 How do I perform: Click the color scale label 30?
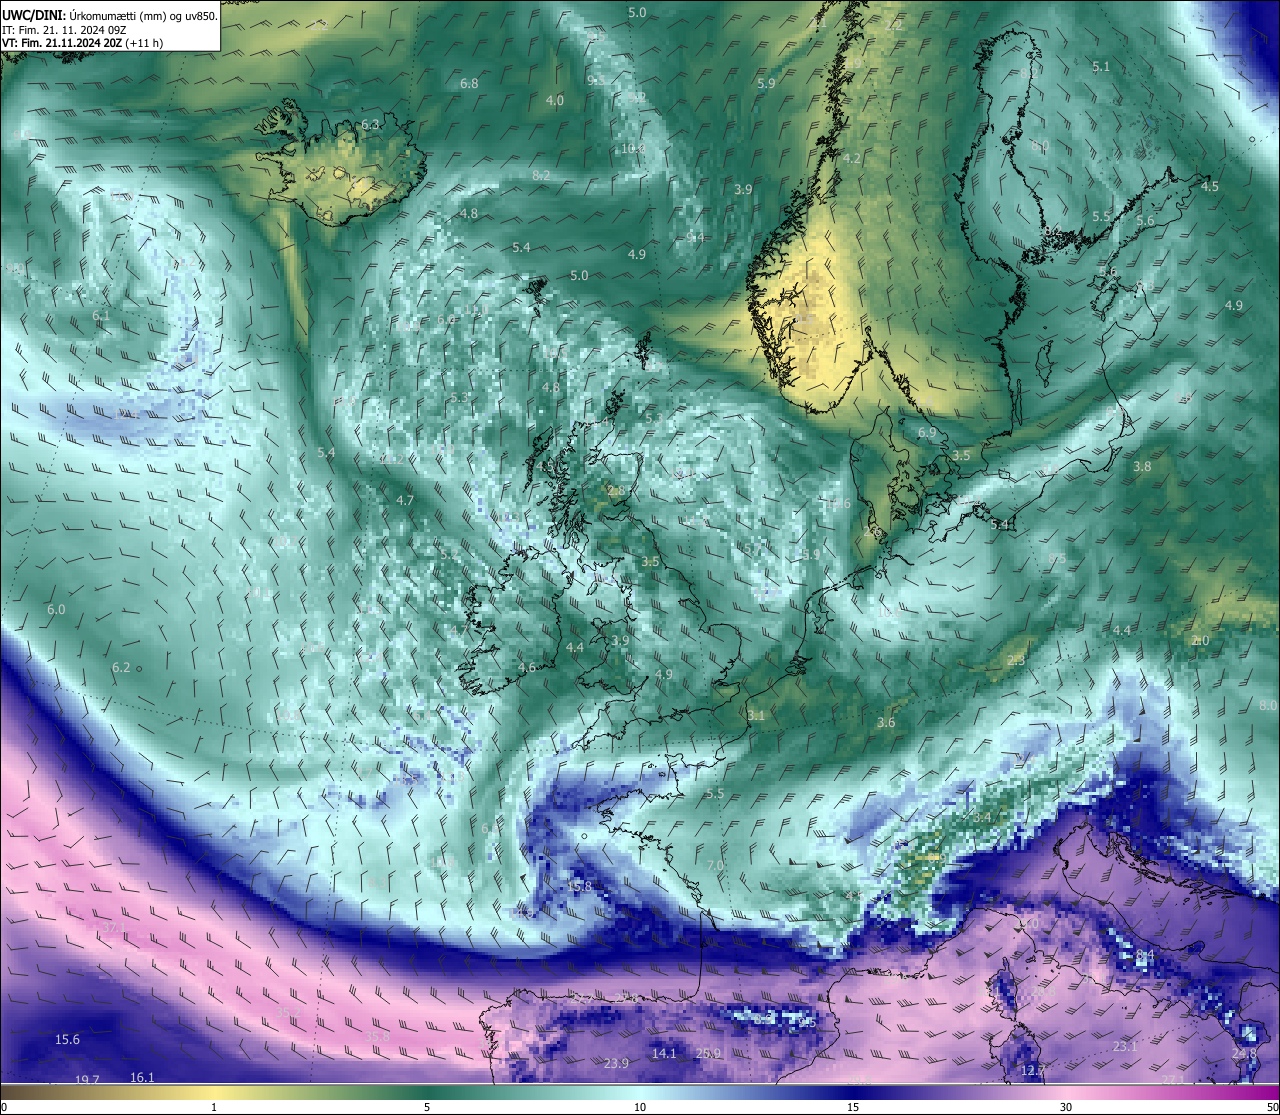click(x=1066, y=1107)
